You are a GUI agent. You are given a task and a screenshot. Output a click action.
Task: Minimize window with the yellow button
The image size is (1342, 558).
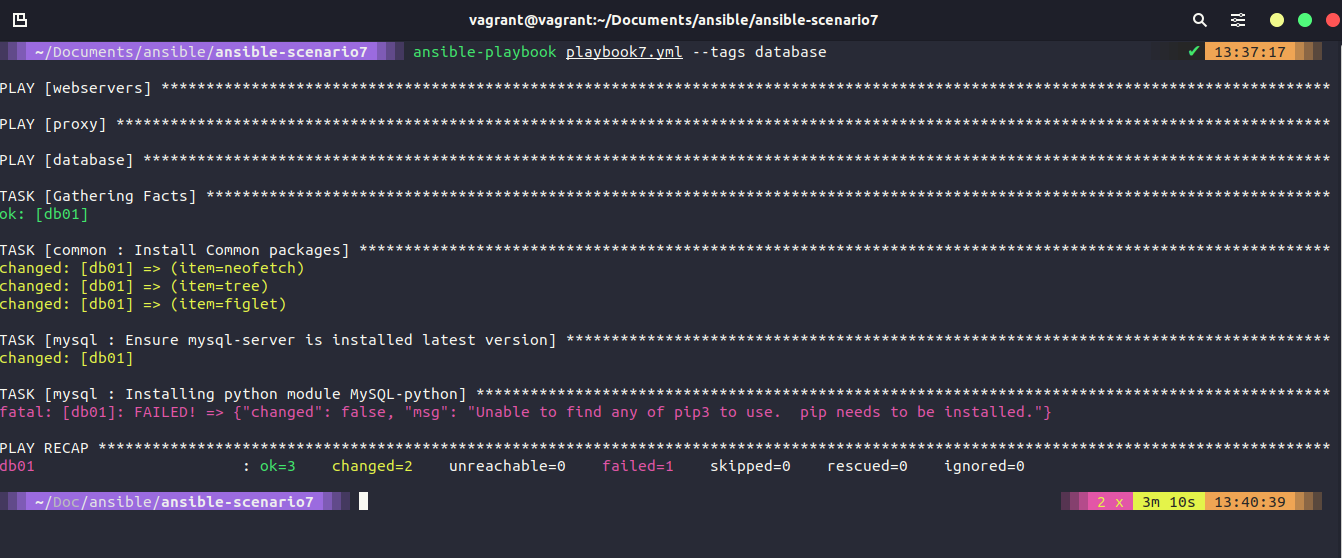(1277, 20)
